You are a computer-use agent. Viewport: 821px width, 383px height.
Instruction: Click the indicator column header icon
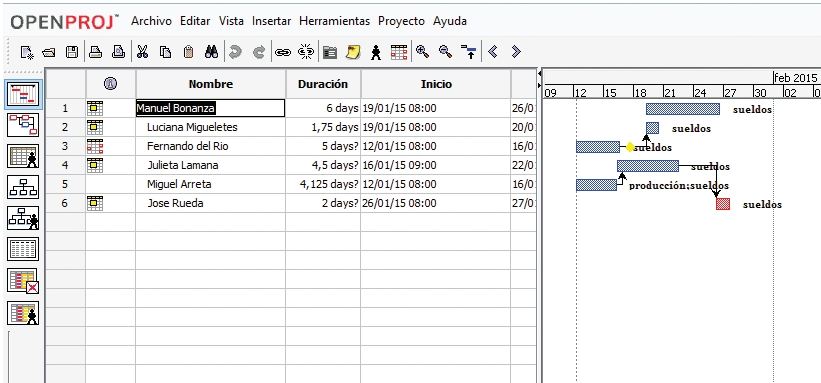pos(110,83)
